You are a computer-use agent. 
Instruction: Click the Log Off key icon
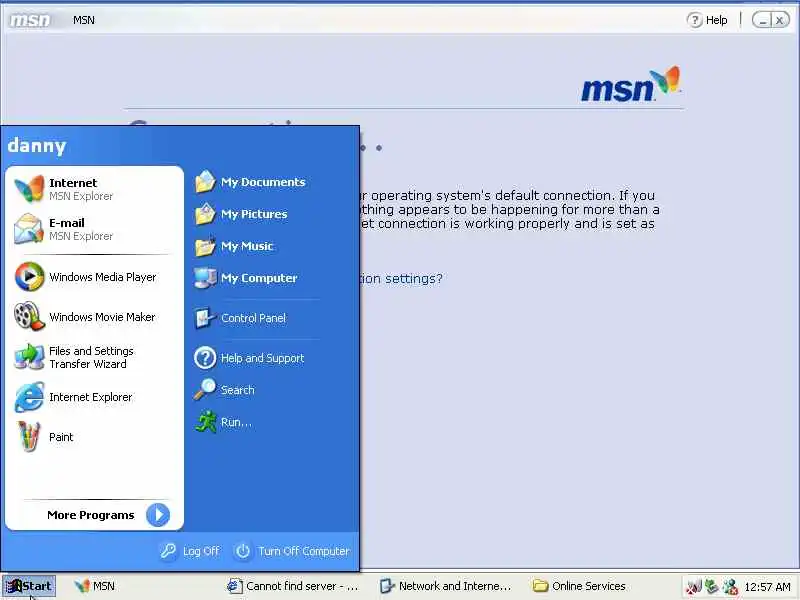pyautogui.click(x=168, y=551)
